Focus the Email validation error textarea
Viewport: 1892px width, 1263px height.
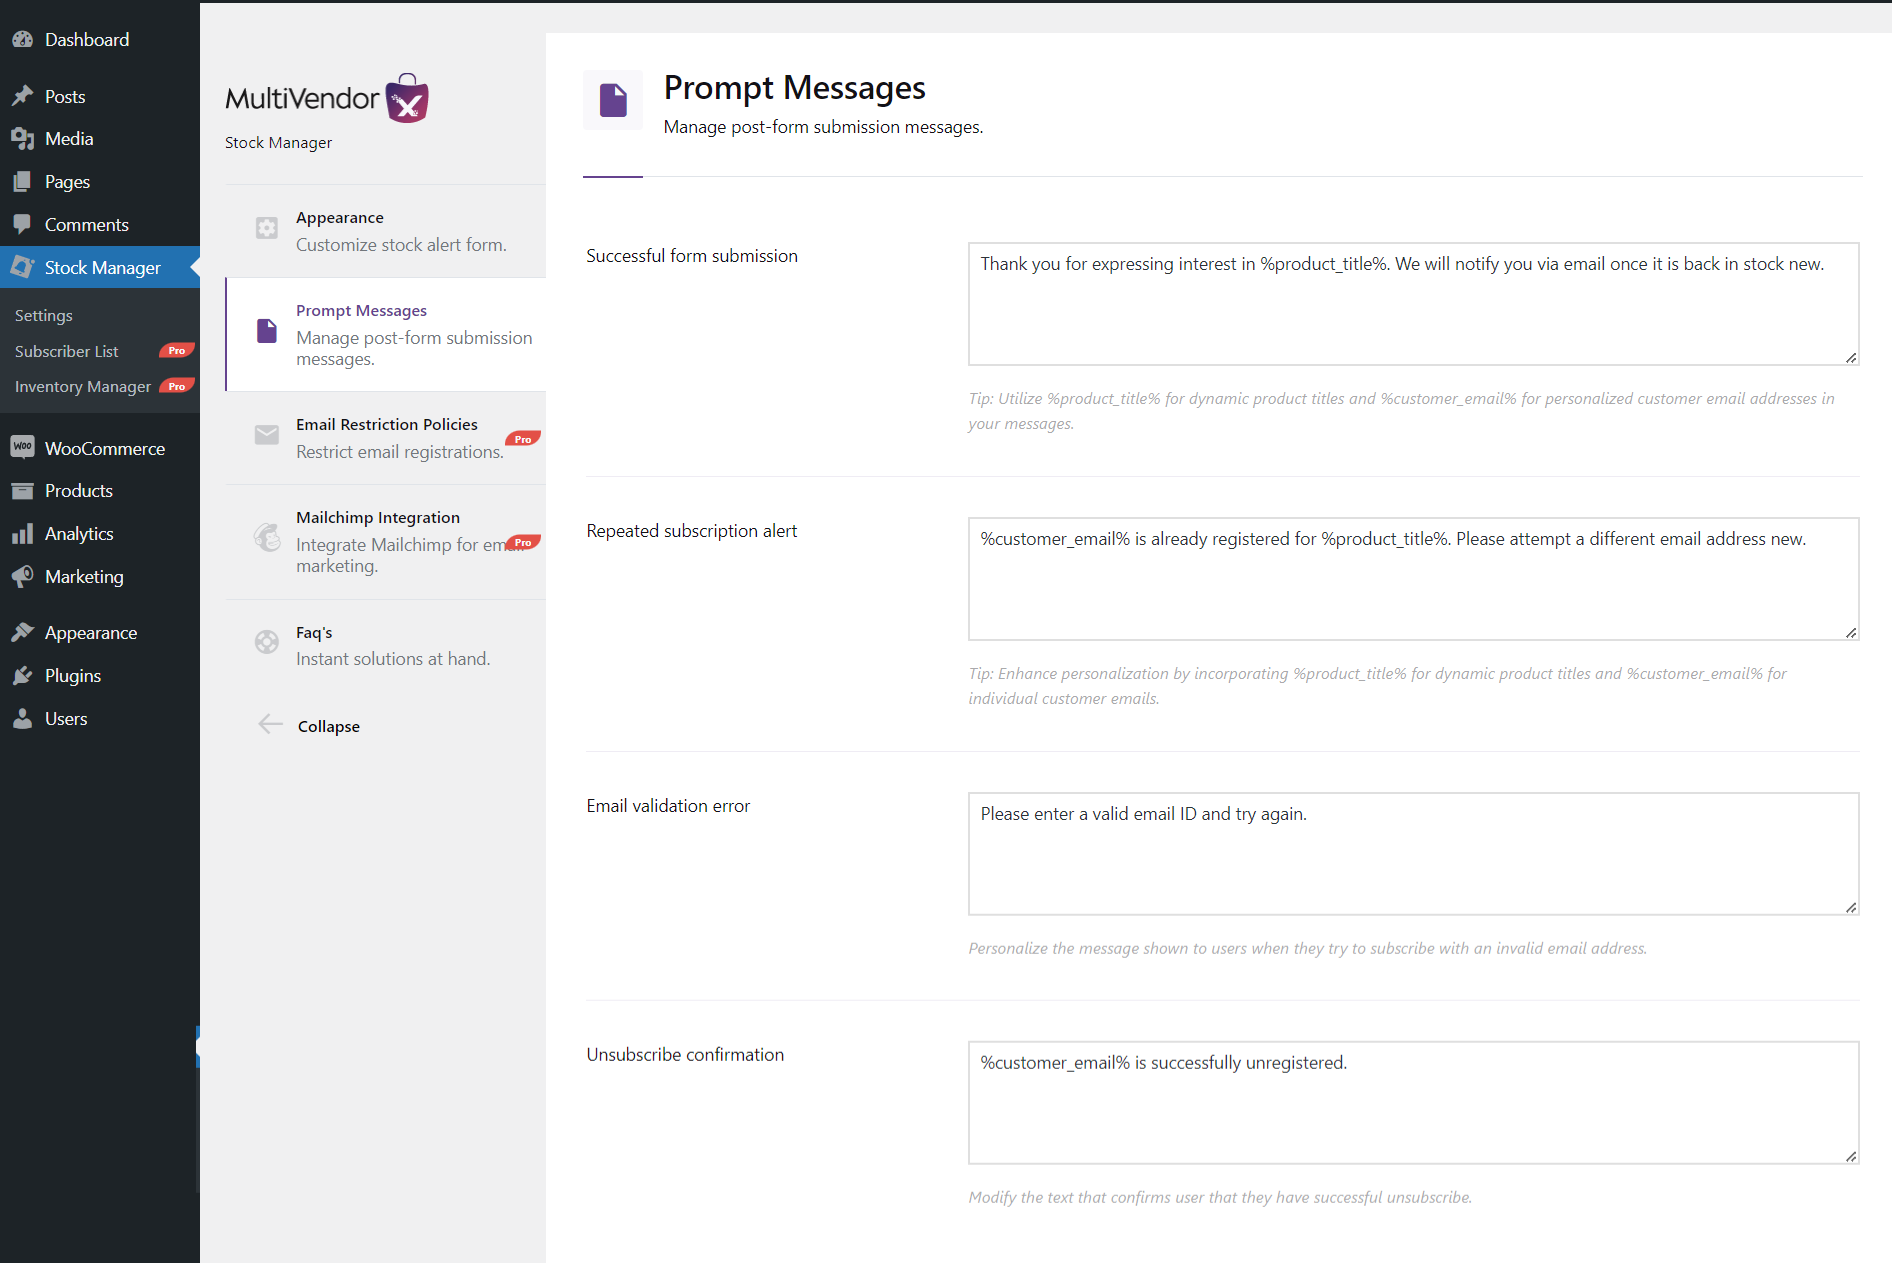(1413, 854)
